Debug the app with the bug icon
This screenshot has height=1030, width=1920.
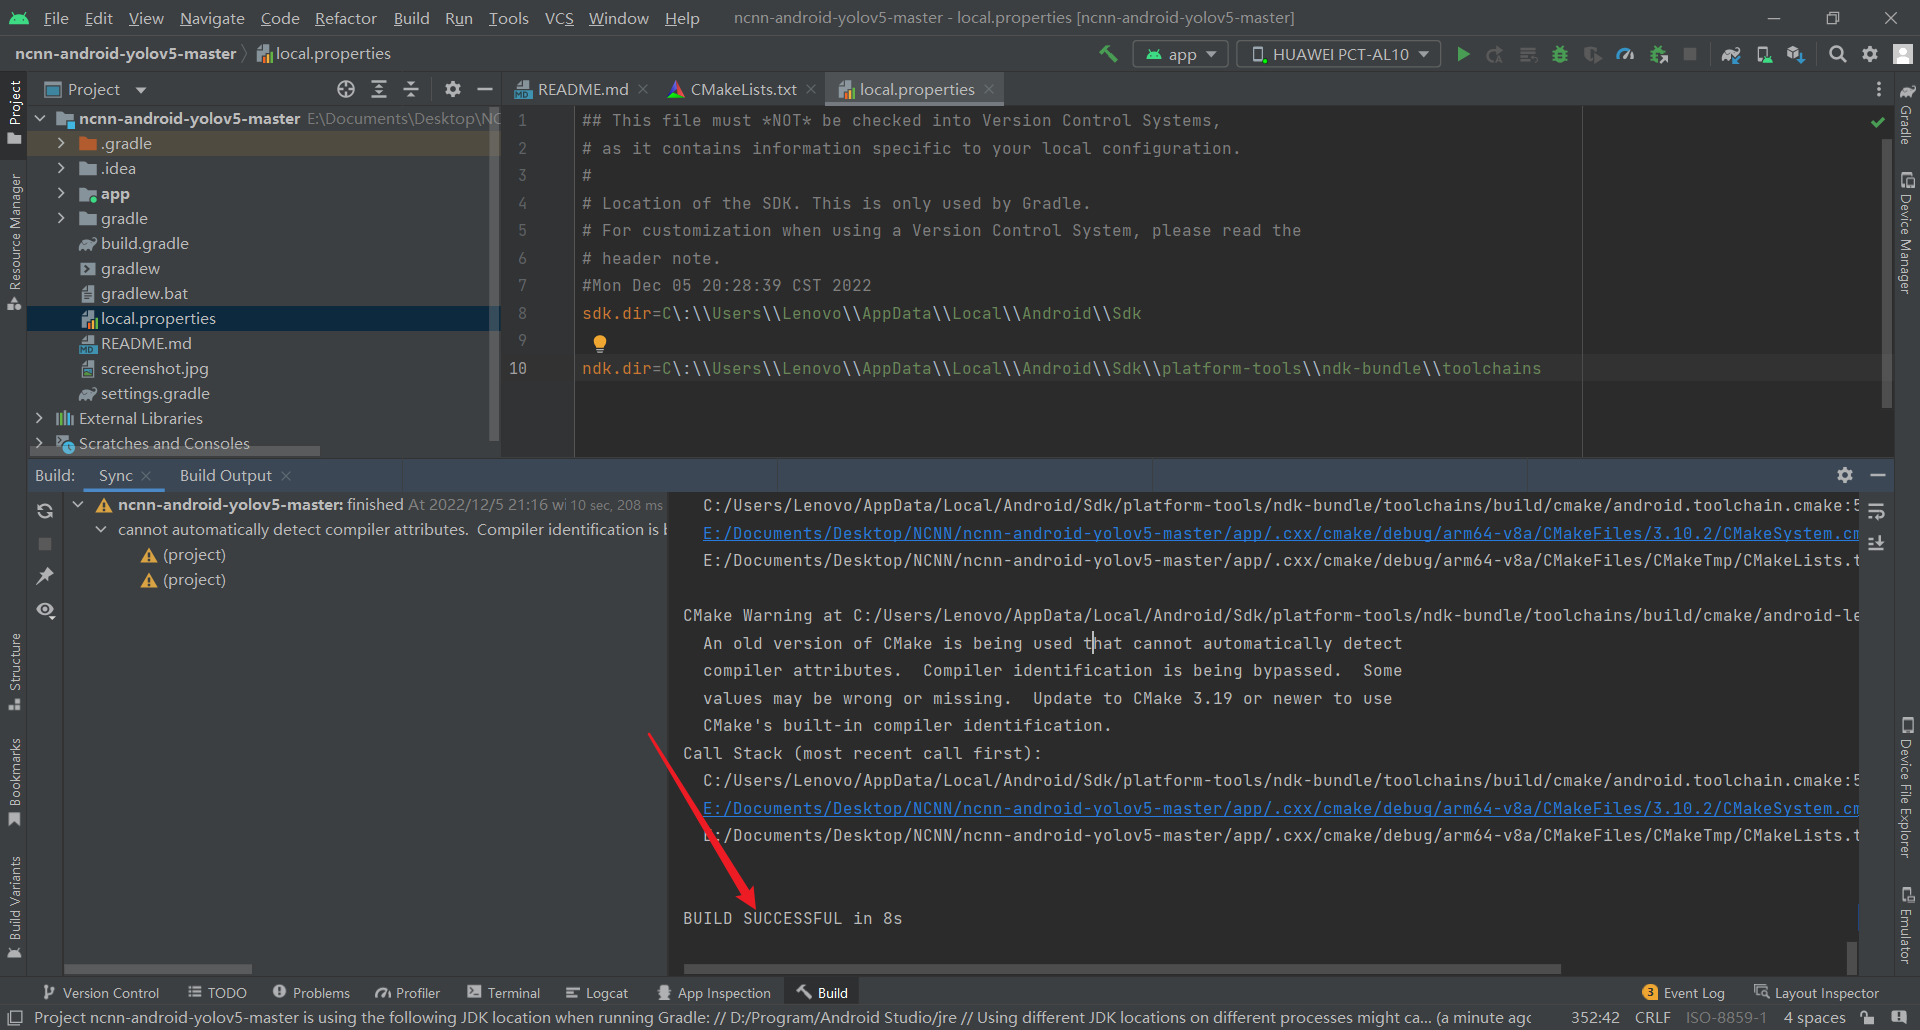pyautogui.click(x=1559, y=54)
